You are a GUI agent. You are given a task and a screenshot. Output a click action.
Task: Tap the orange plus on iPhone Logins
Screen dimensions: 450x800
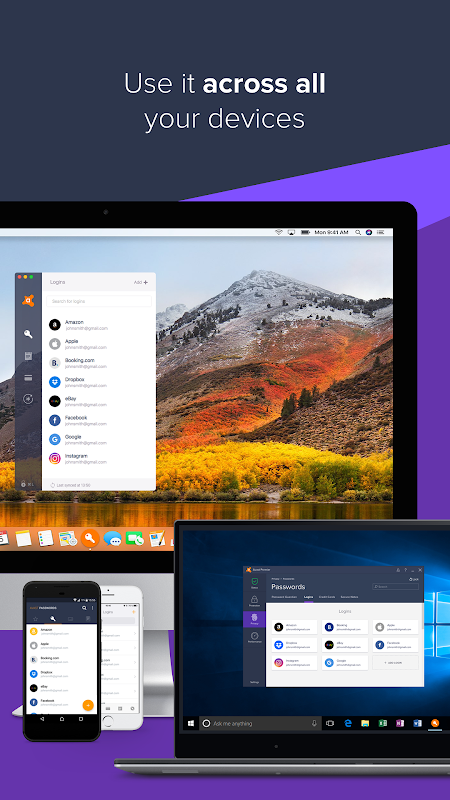click(x=134, y=611)
